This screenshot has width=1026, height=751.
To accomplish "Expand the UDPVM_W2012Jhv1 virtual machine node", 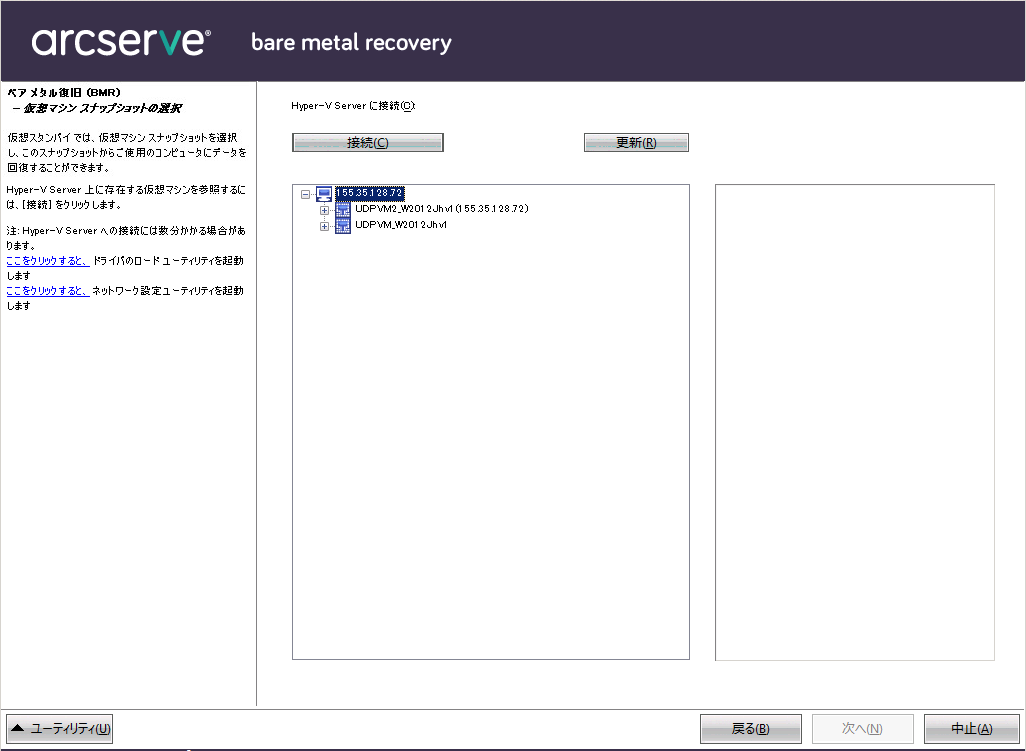I will pyautogui.click(x=324, y=226).
